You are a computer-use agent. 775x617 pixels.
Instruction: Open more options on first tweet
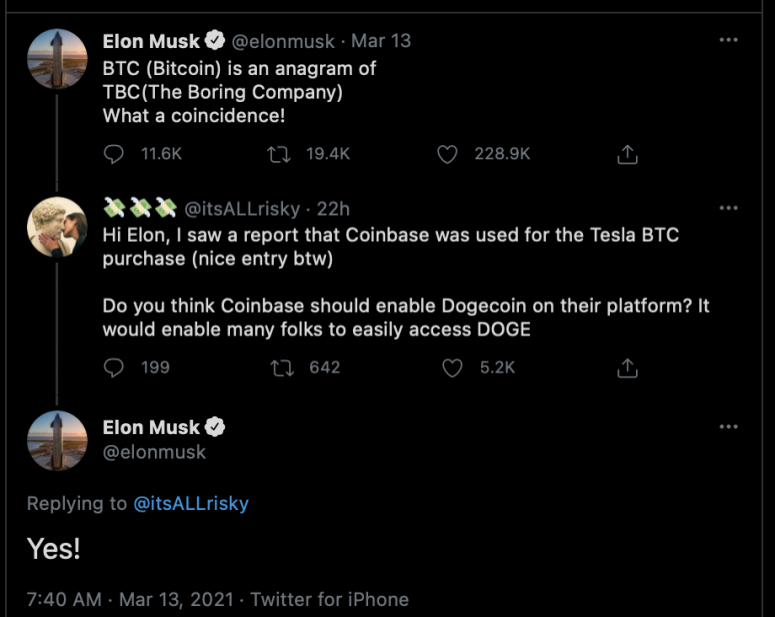(x=728, y=41)
